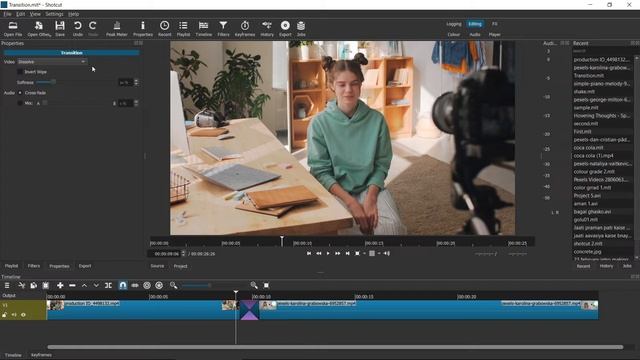
Task: Open Keyframes panel from toolbar
Action: point(245,29)
